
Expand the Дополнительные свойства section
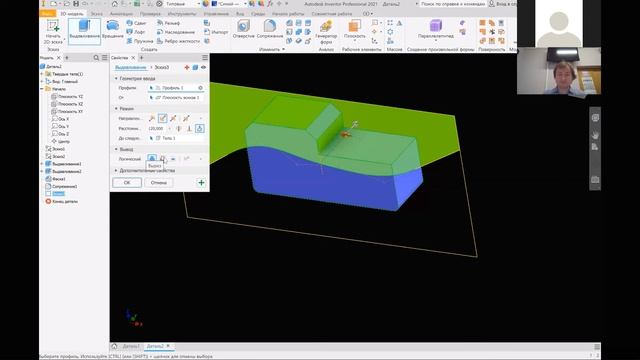[116, 171]
